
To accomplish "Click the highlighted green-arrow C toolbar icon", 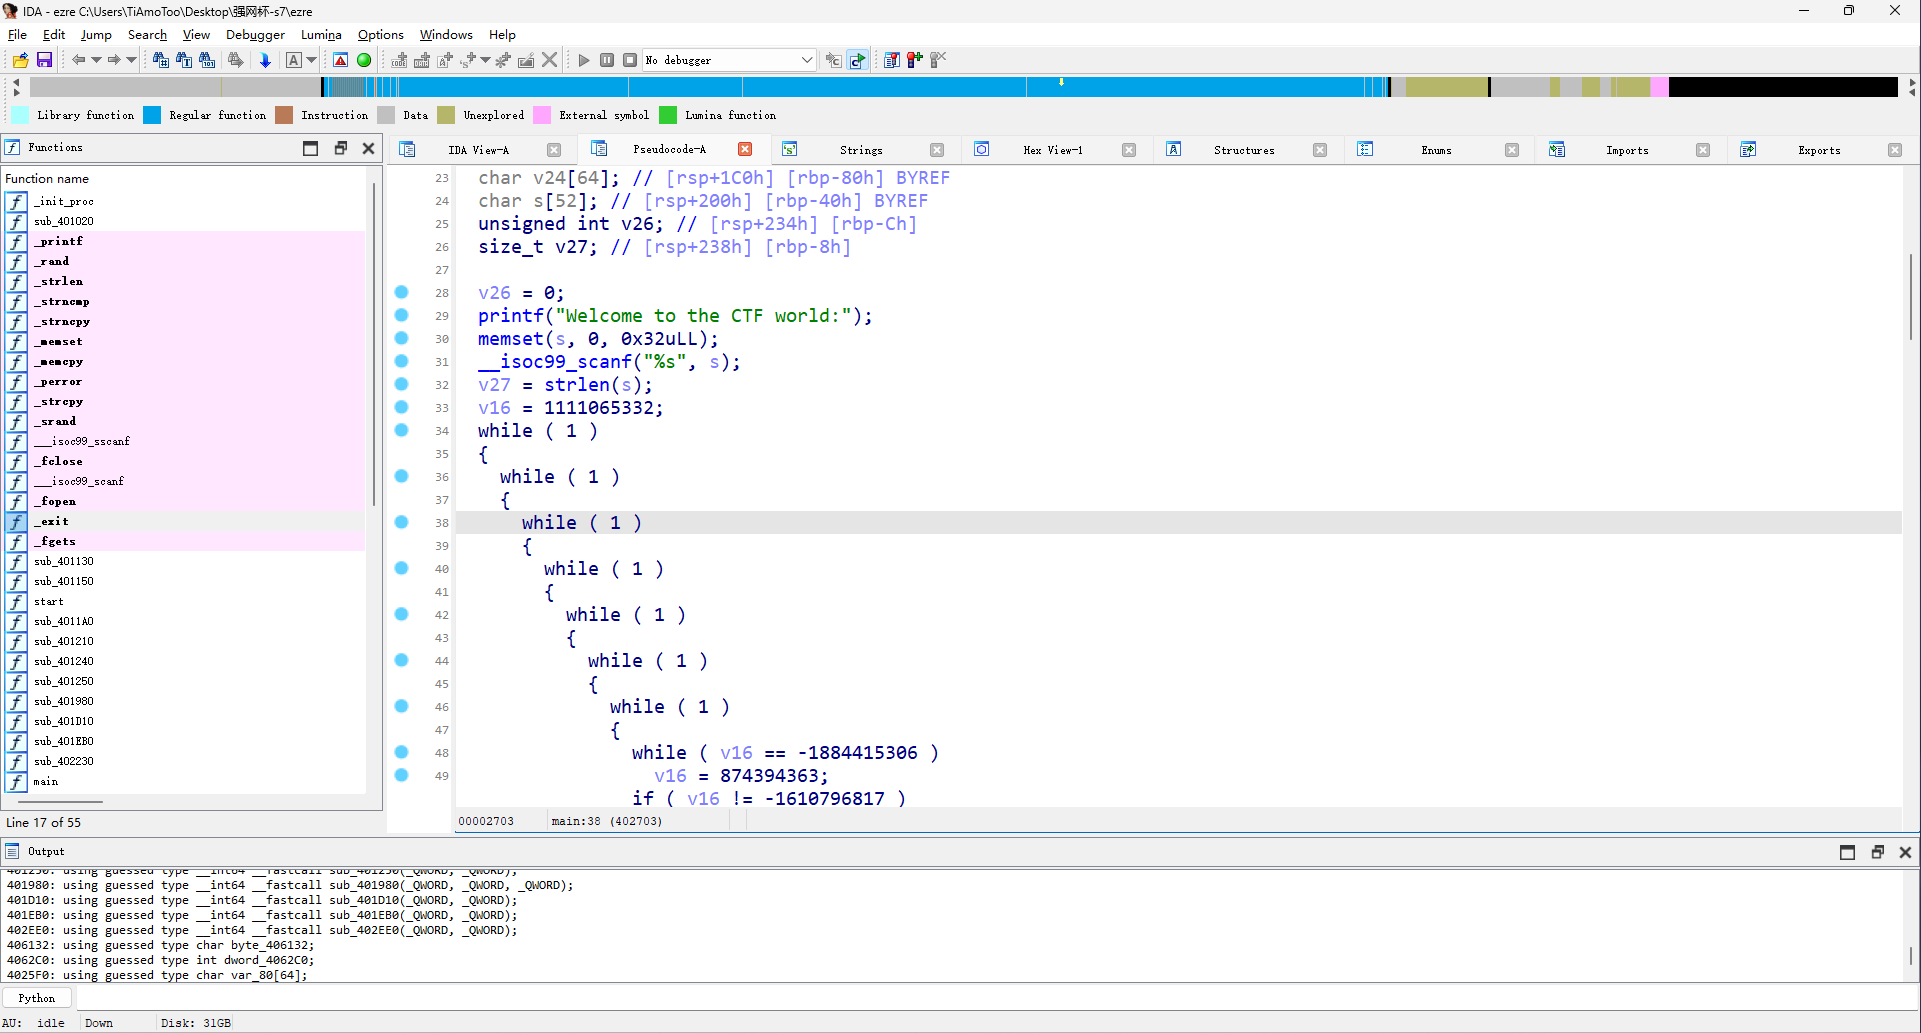I will click(x=858, y=60).
